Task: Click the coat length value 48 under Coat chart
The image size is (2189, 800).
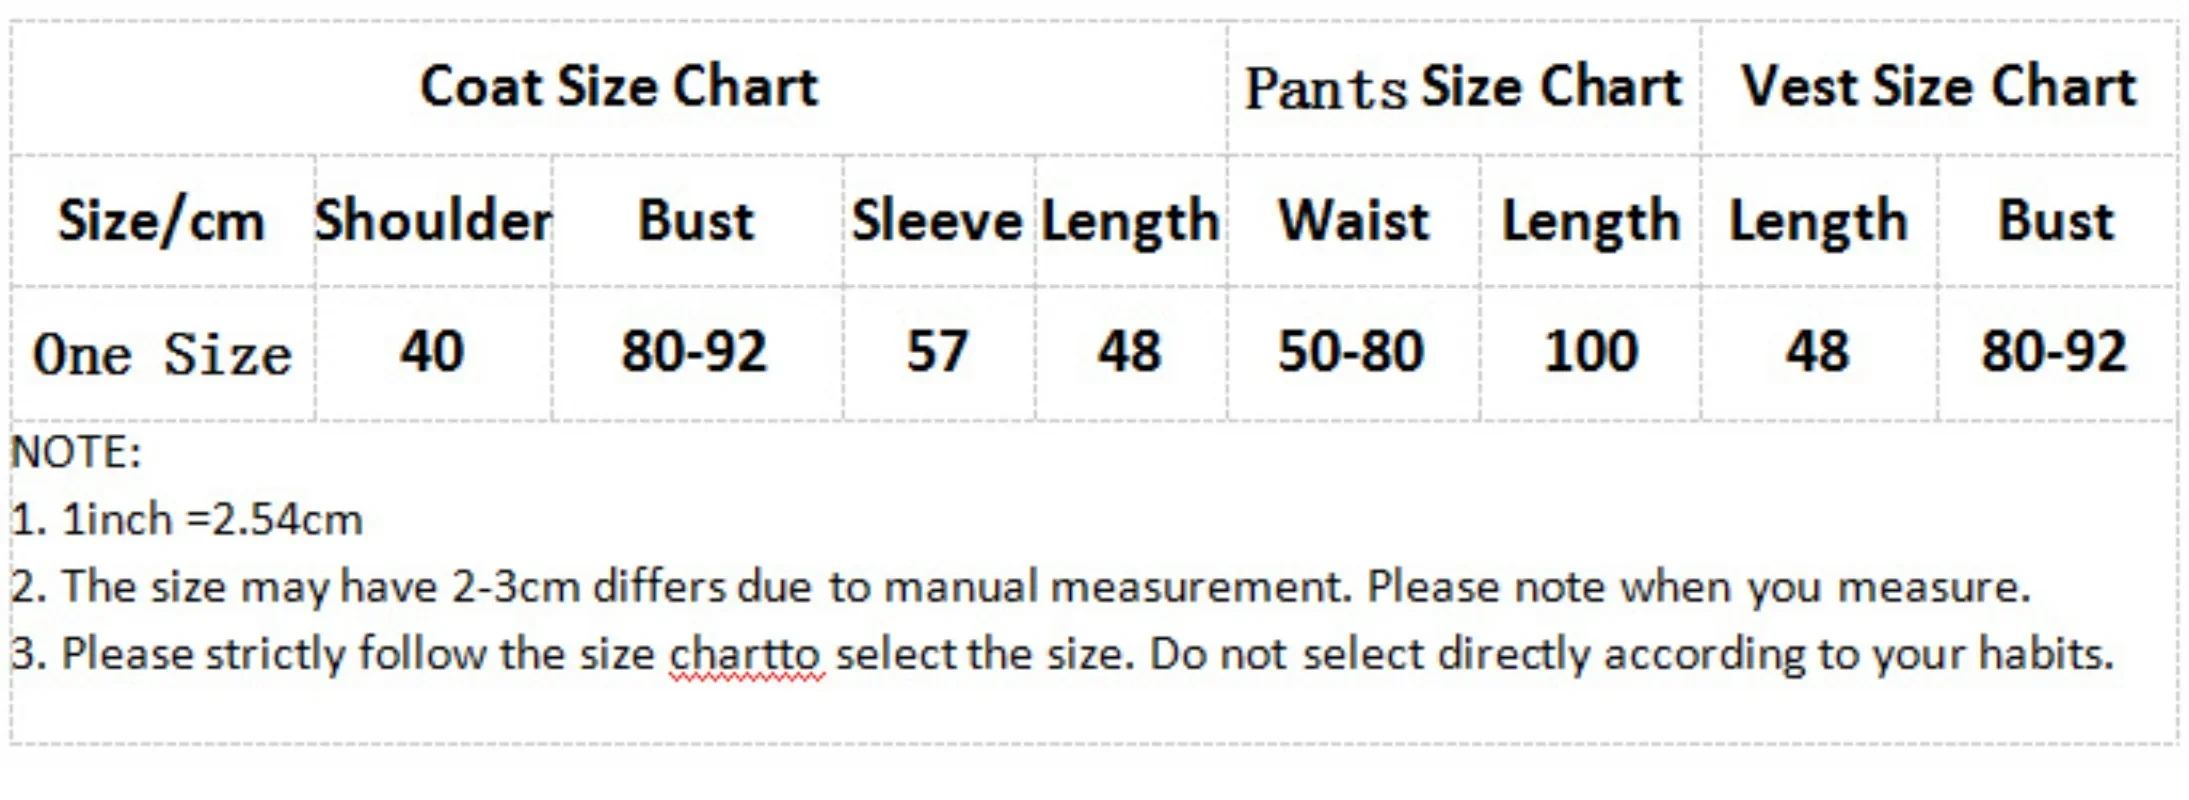Action: click(1129, 352)
